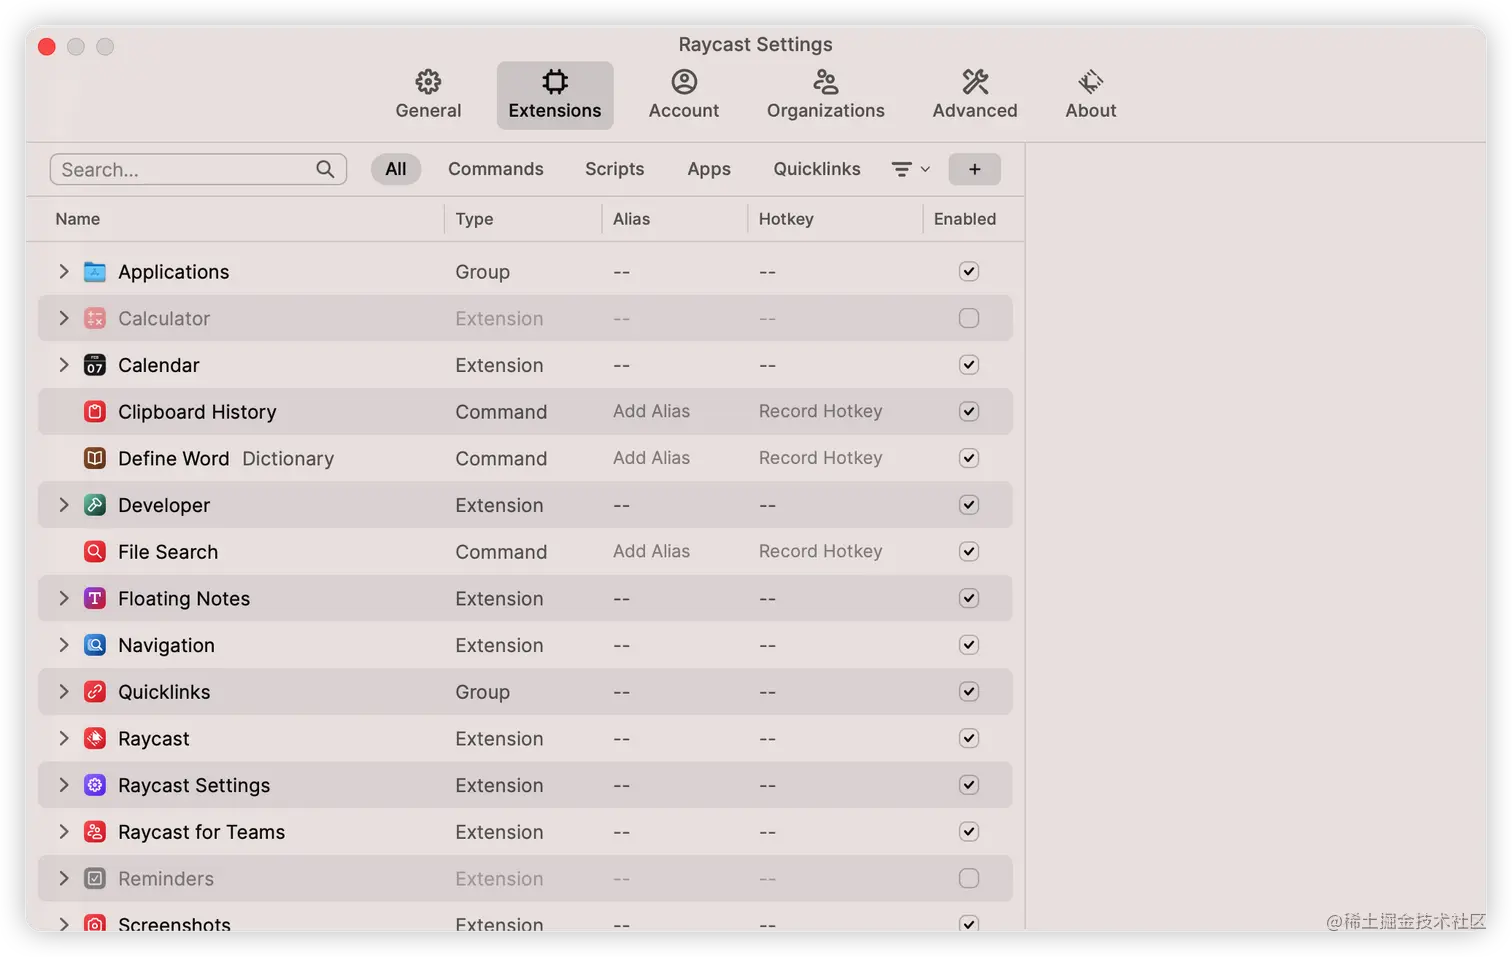Screen dimensions: 1512x957
Task: Go to the Advanced tab
Action: coord(975,95)
